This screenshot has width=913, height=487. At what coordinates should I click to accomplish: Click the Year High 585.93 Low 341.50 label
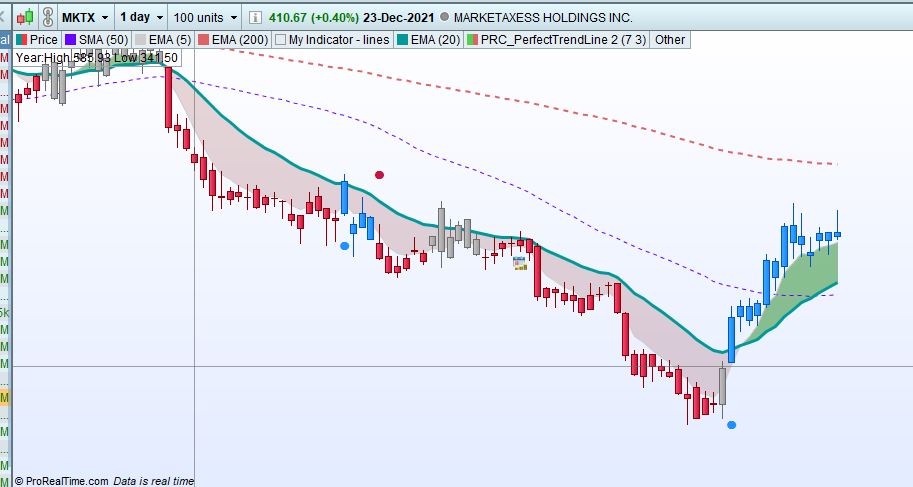tap(97, 58)
